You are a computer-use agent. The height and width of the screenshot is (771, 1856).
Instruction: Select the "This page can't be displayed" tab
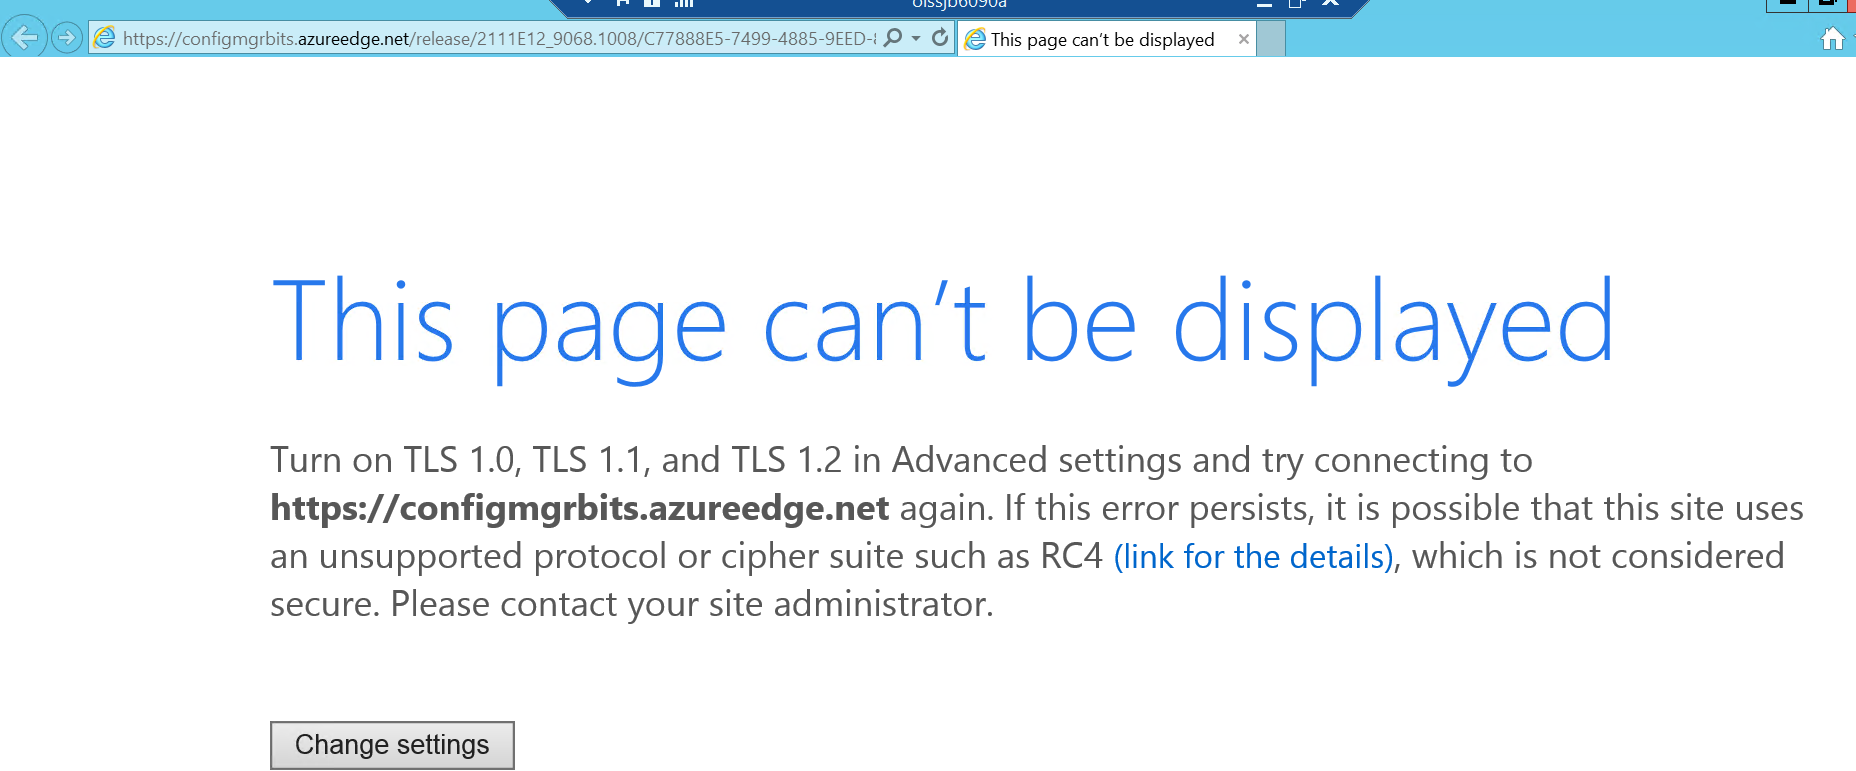(1107, 39)
